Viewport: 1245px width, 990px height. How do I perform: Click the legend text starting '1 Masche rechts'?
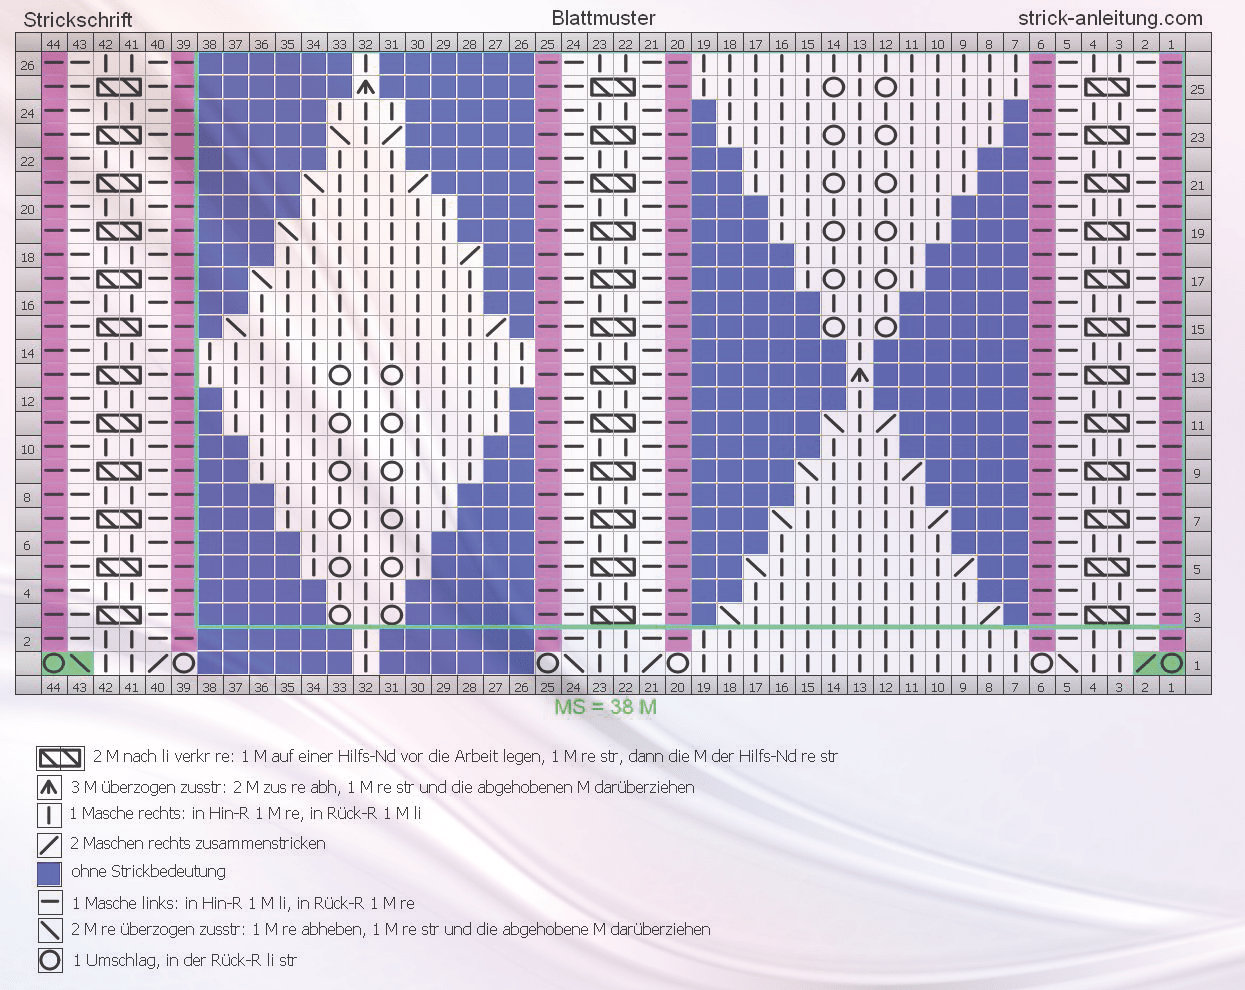click(x=246, y=813)
